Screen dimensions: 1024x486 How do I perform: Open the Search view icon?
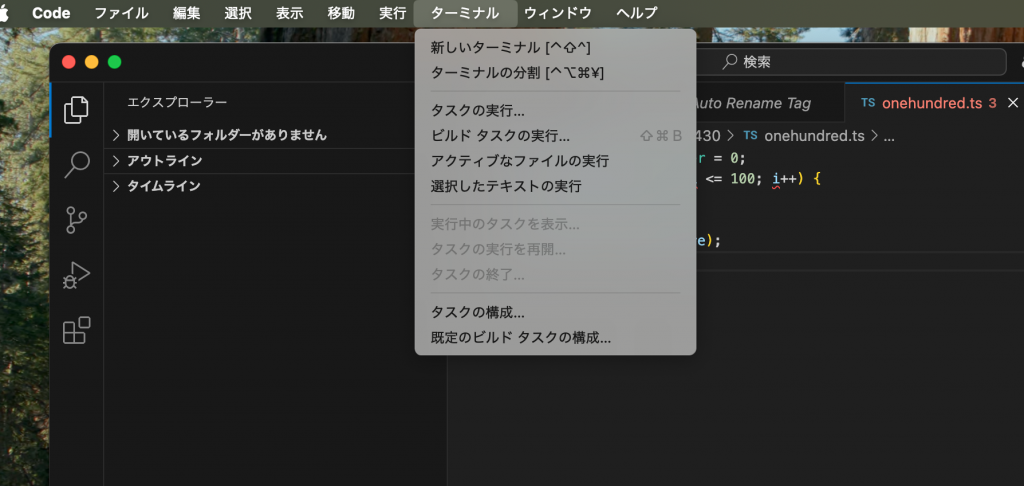tap(76, 165)
